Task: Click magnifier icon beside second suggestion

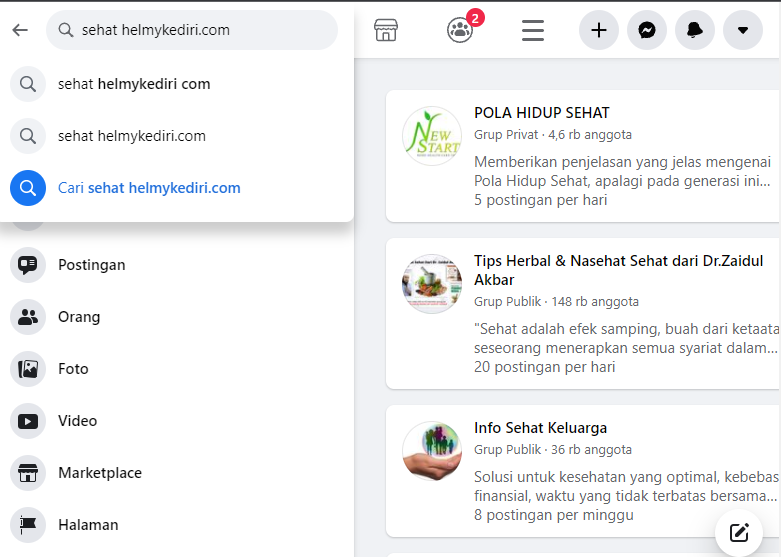Action: (28, 136)
